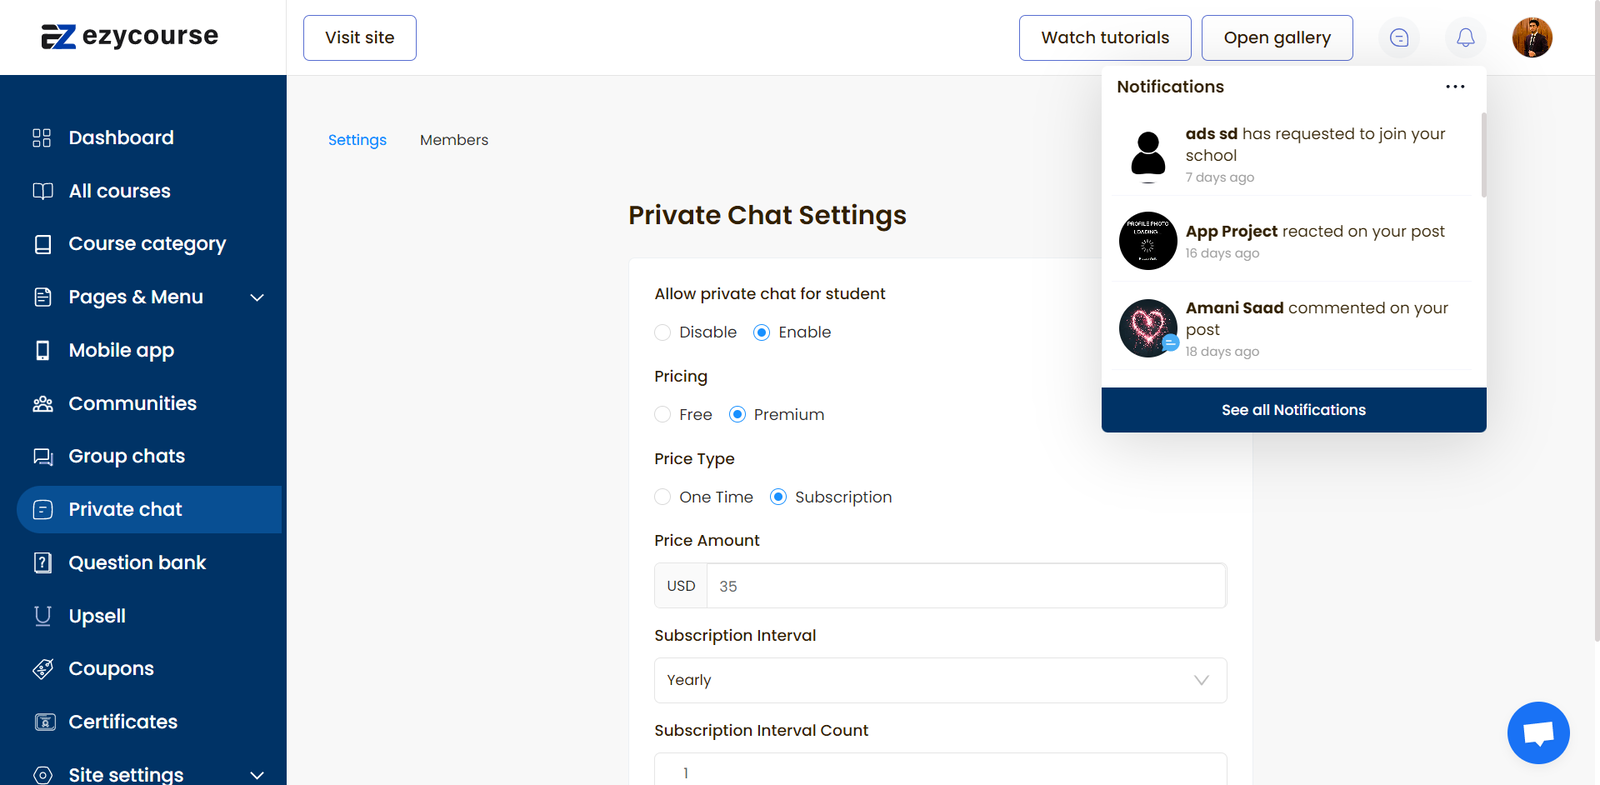Expand the Site settings submenu
The image size is (1600, 785).
257,775
